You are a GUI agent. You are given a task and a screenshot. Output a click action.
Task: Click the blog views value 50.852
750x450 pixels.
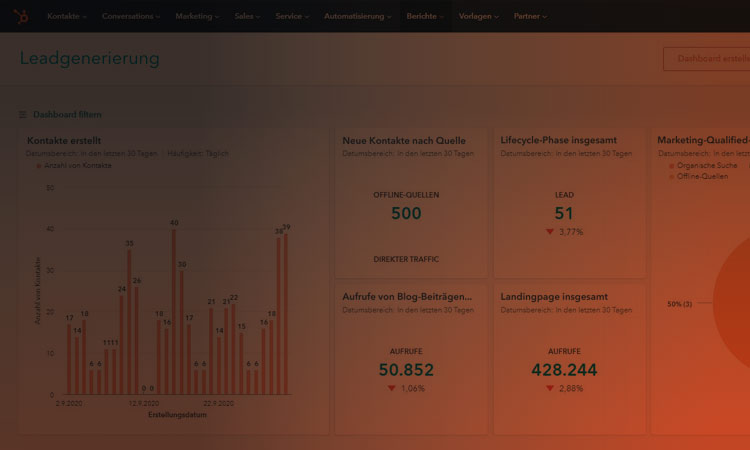pyautogui.click(x=406, y=370)
